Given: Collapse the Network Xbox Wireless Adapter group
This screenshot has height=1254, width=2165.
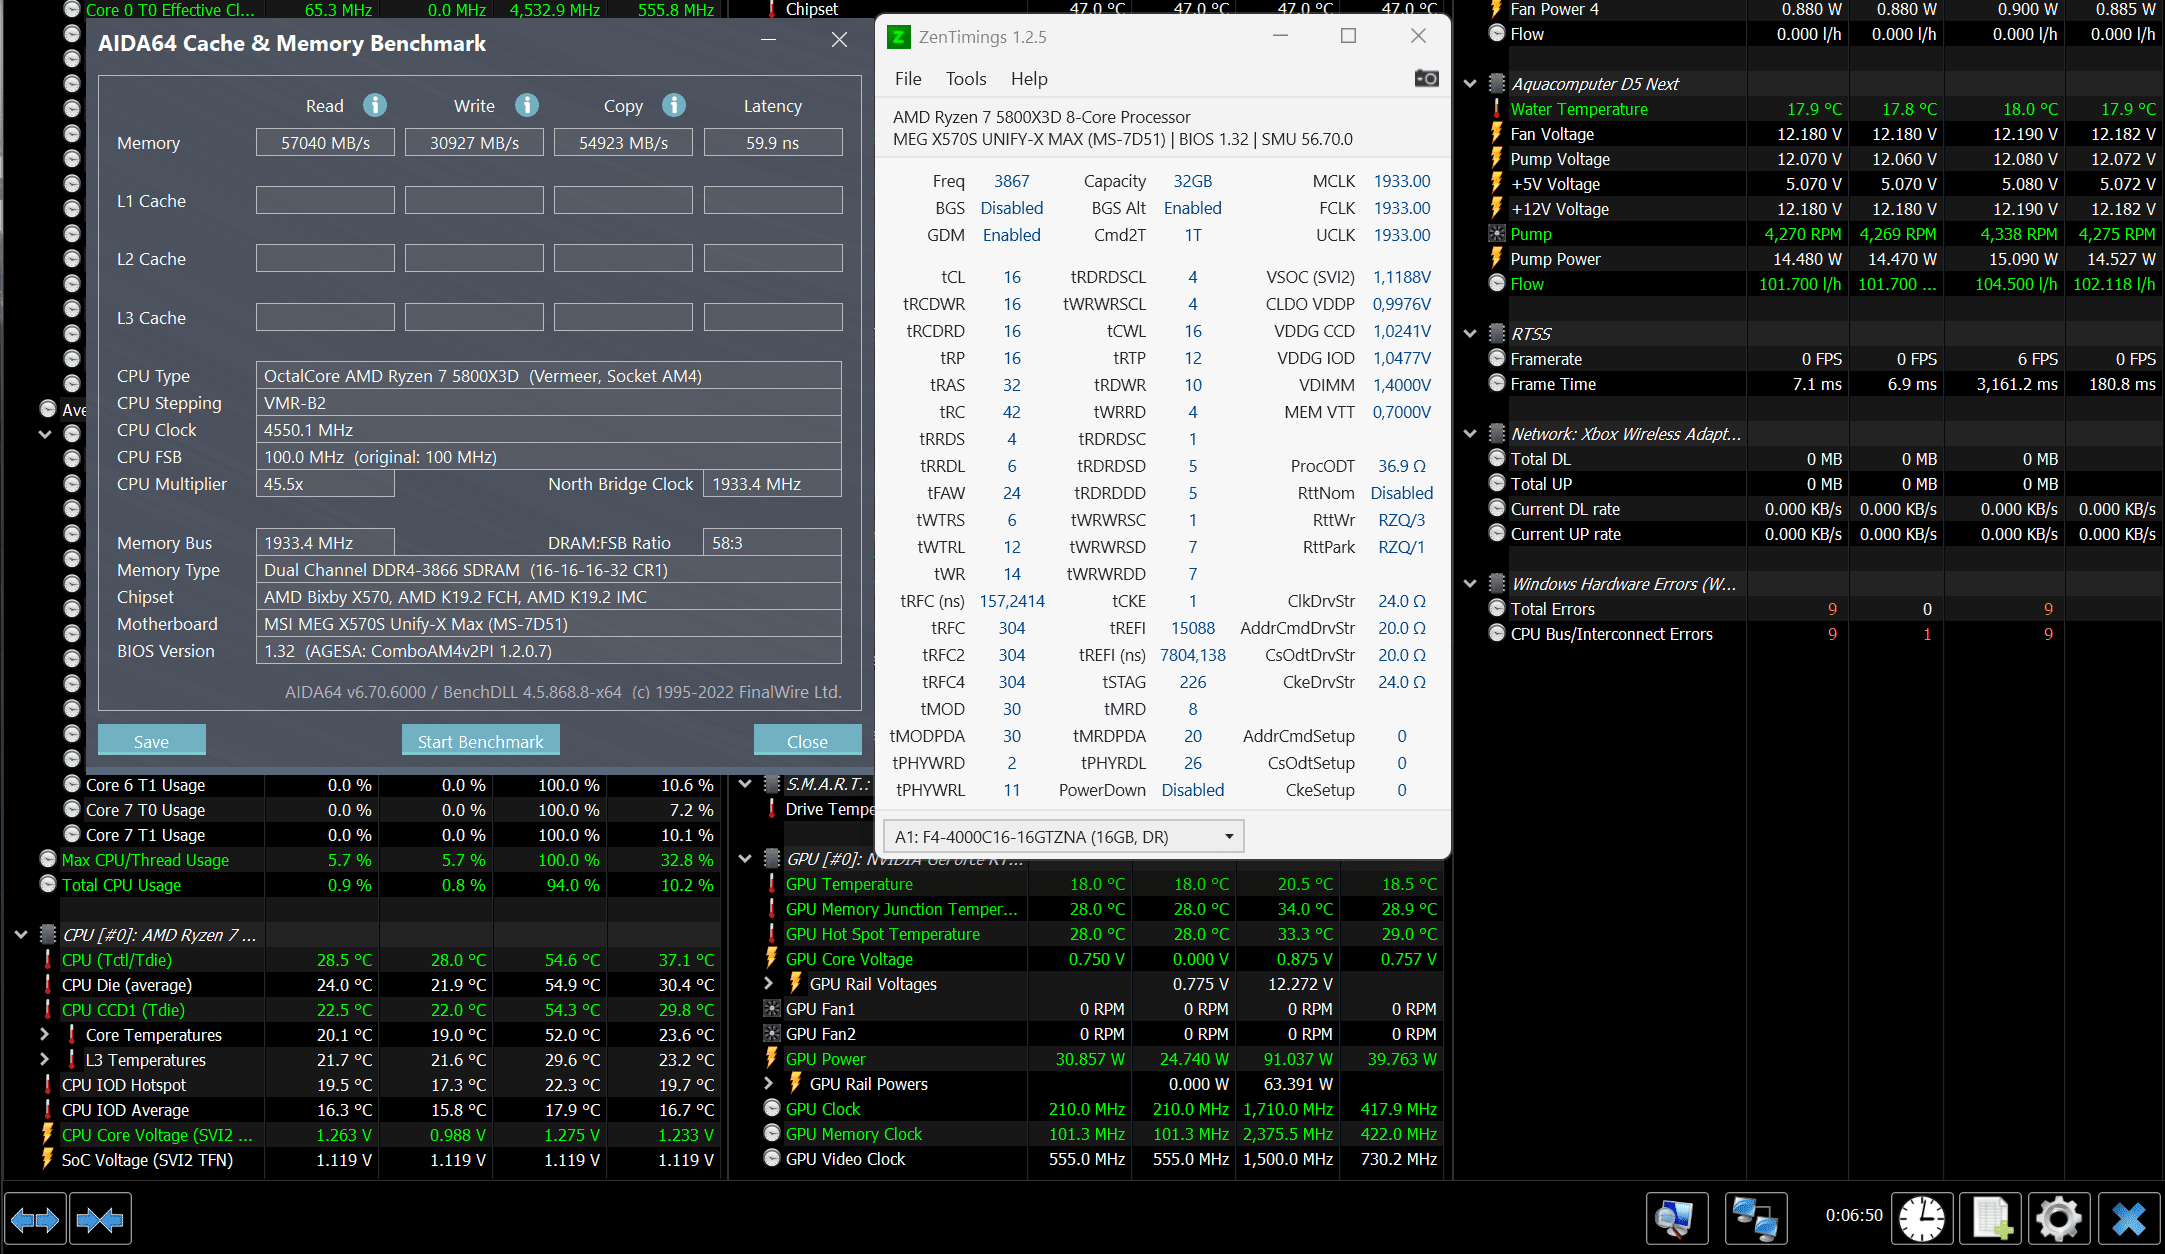Looking at the screenshot, I should click(1470, 434).
